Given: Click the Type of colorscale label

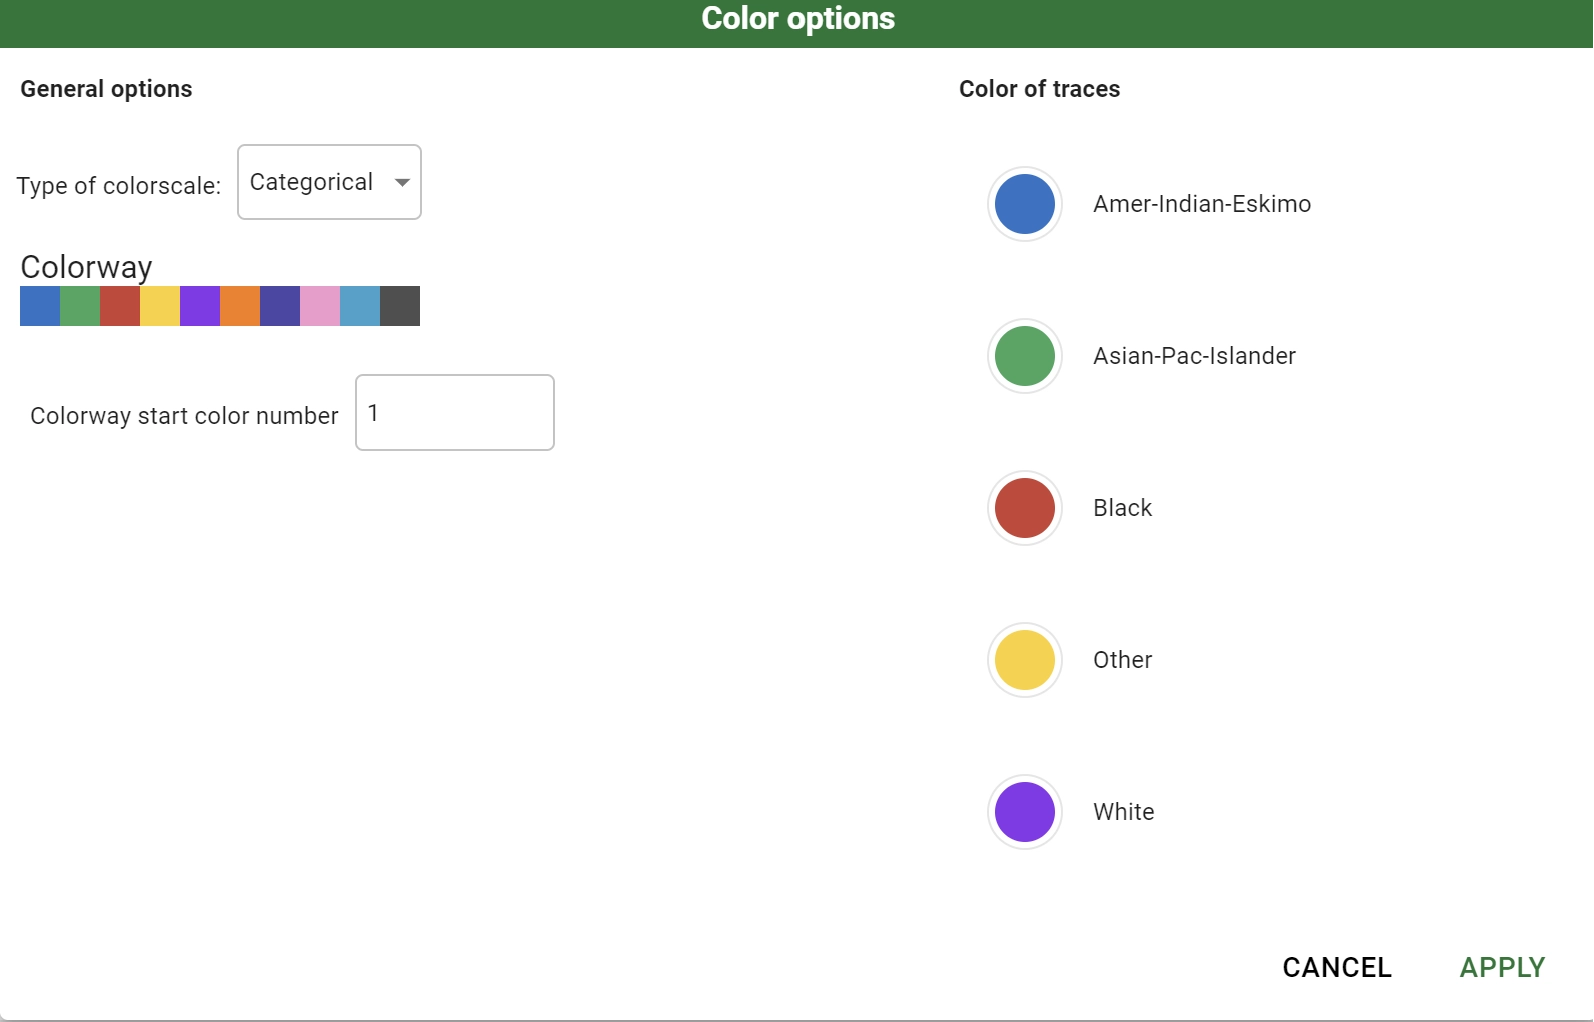Looking at the screenshot, I should pos(118,186).
